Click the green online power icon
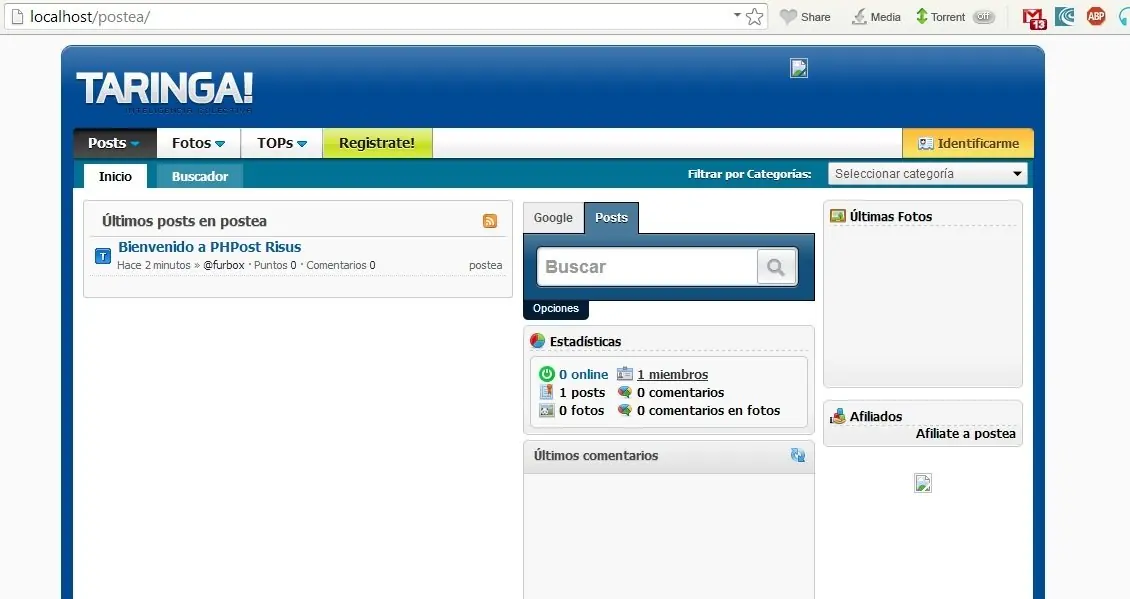 [547, 374]
